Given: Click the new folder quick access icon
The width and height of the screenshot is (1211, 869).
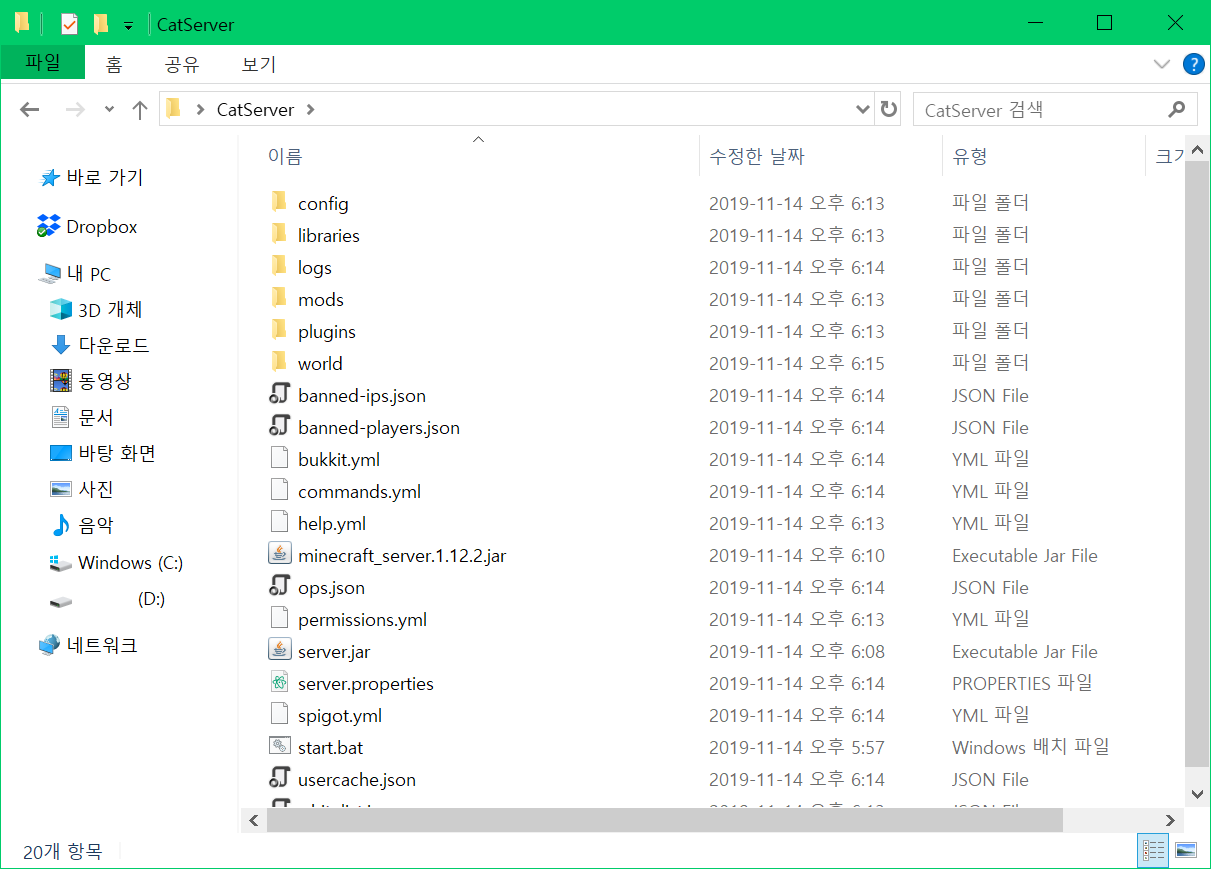Looking at the screenshot, I should coord(100,23).
